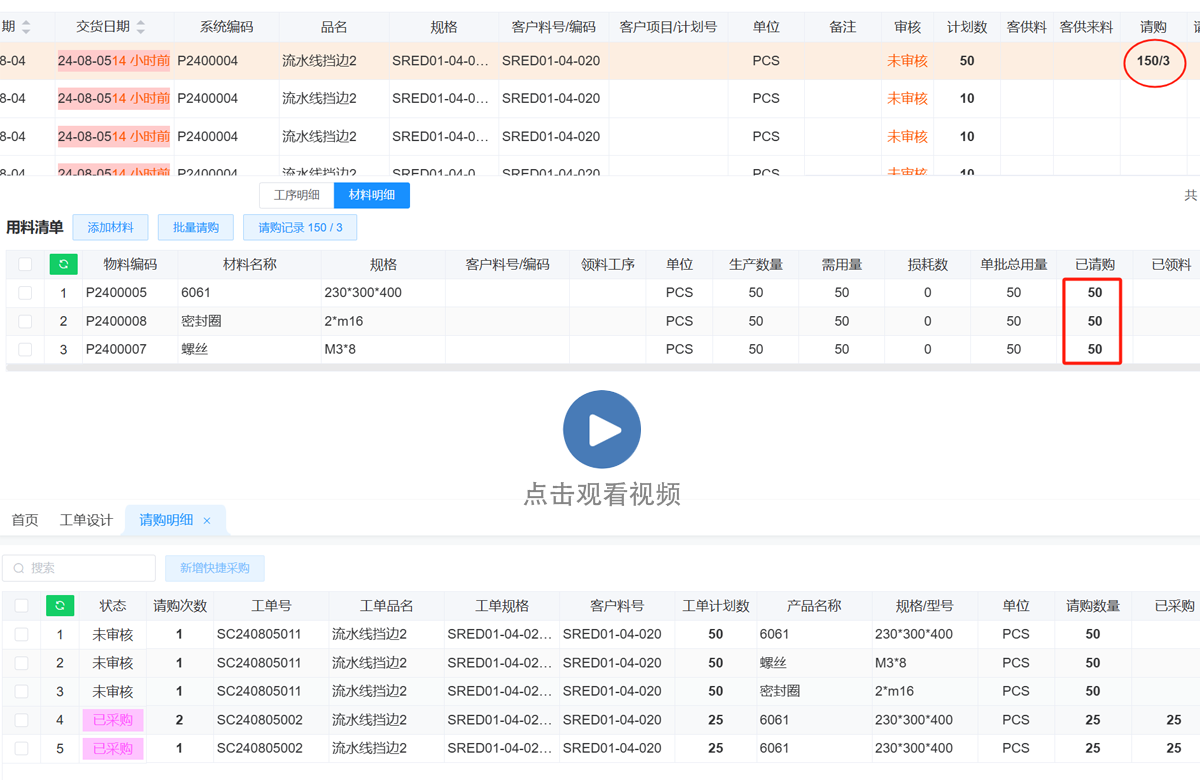Viewport: 1200px width, 780px height.
Task: Tick checkbox for 密封圈 material row
Action: [x=25, y=321]
